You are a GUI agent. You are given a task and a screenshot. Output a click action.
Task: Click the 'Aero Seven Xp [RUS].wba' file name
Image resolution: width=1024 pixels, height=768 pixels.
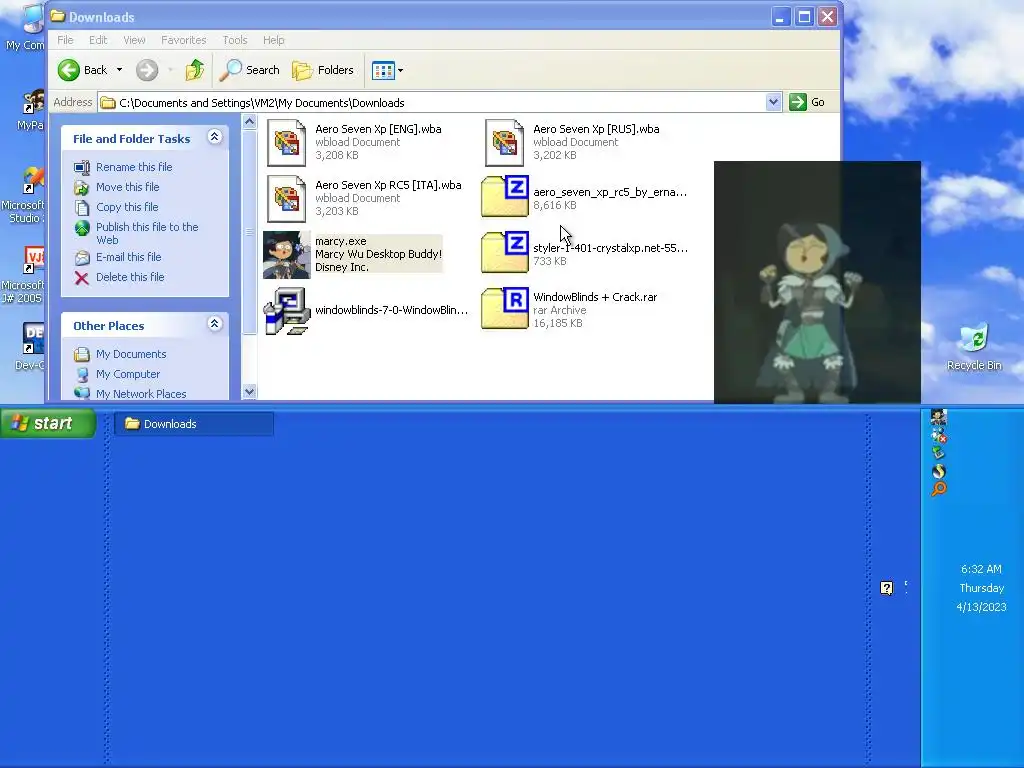tap(596, 129)
